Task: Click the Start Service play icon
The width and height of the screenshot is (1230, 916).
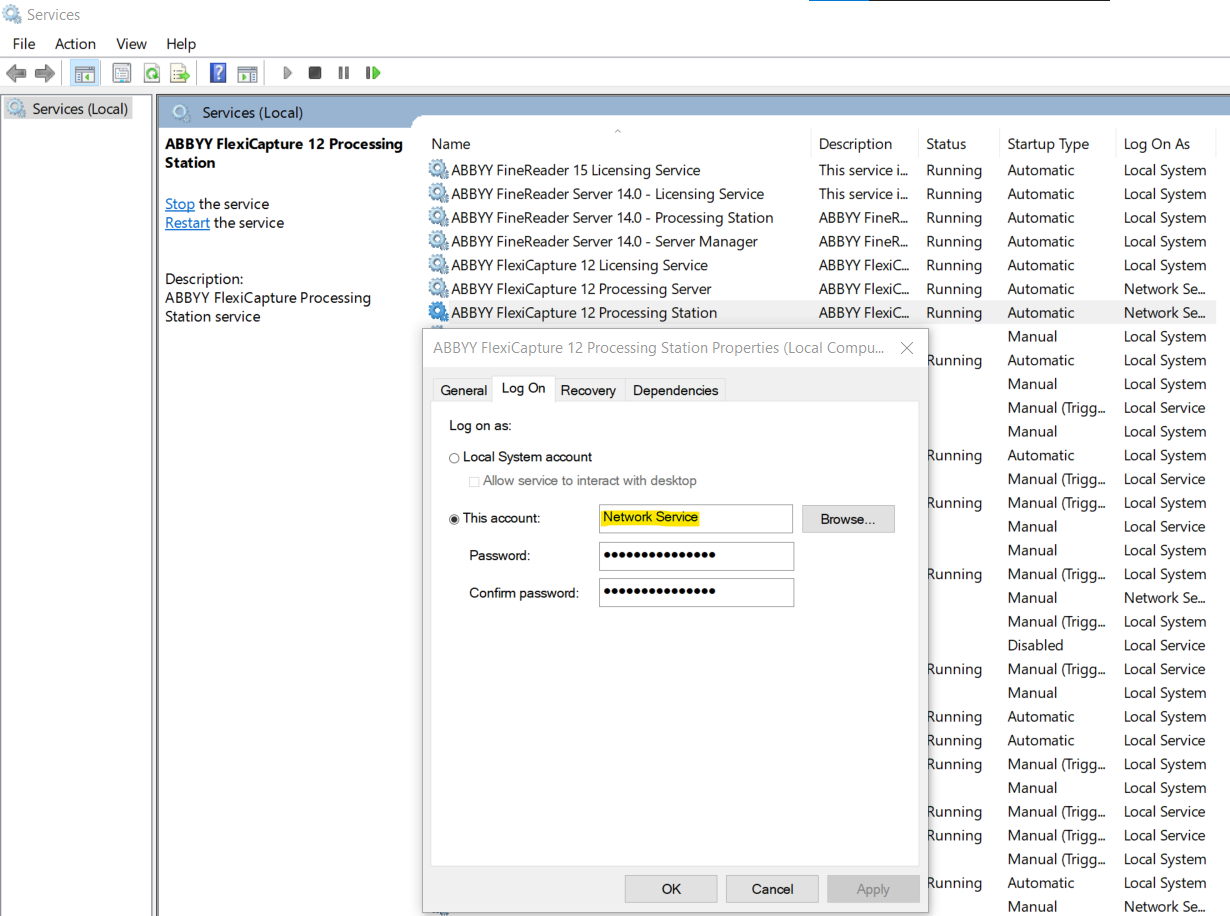Action: tap(287, 73)
